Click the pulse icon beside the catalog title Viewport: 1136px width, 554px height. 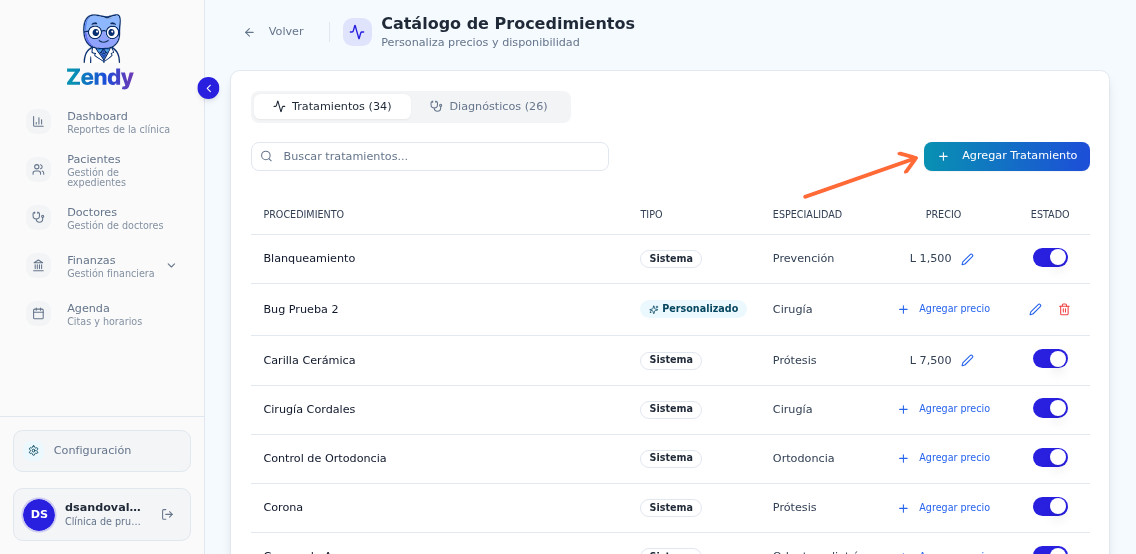tap(357, 32)
